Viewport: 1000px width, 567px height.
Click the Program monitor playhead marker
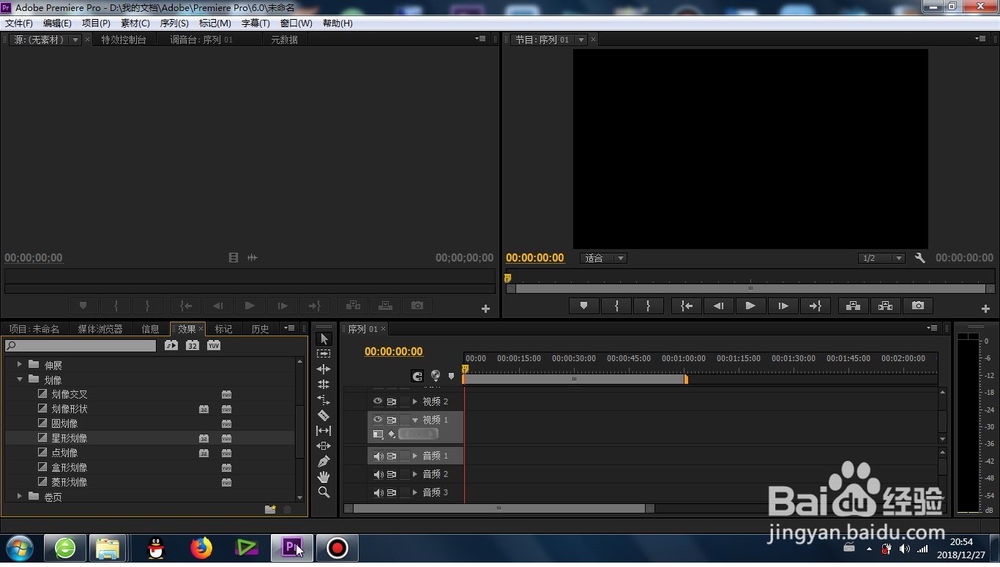point(508,278)
